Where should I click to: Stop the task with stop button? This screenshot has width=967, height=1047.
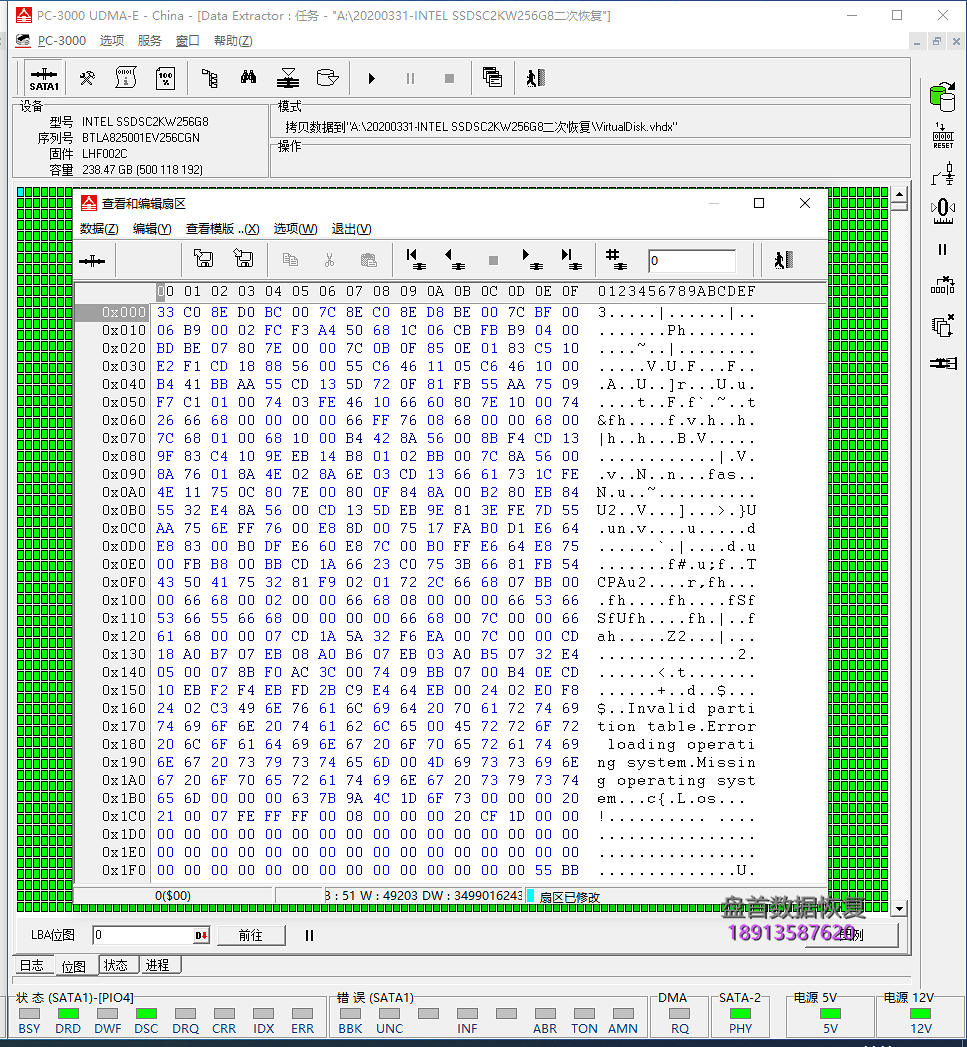click(449, 79)
